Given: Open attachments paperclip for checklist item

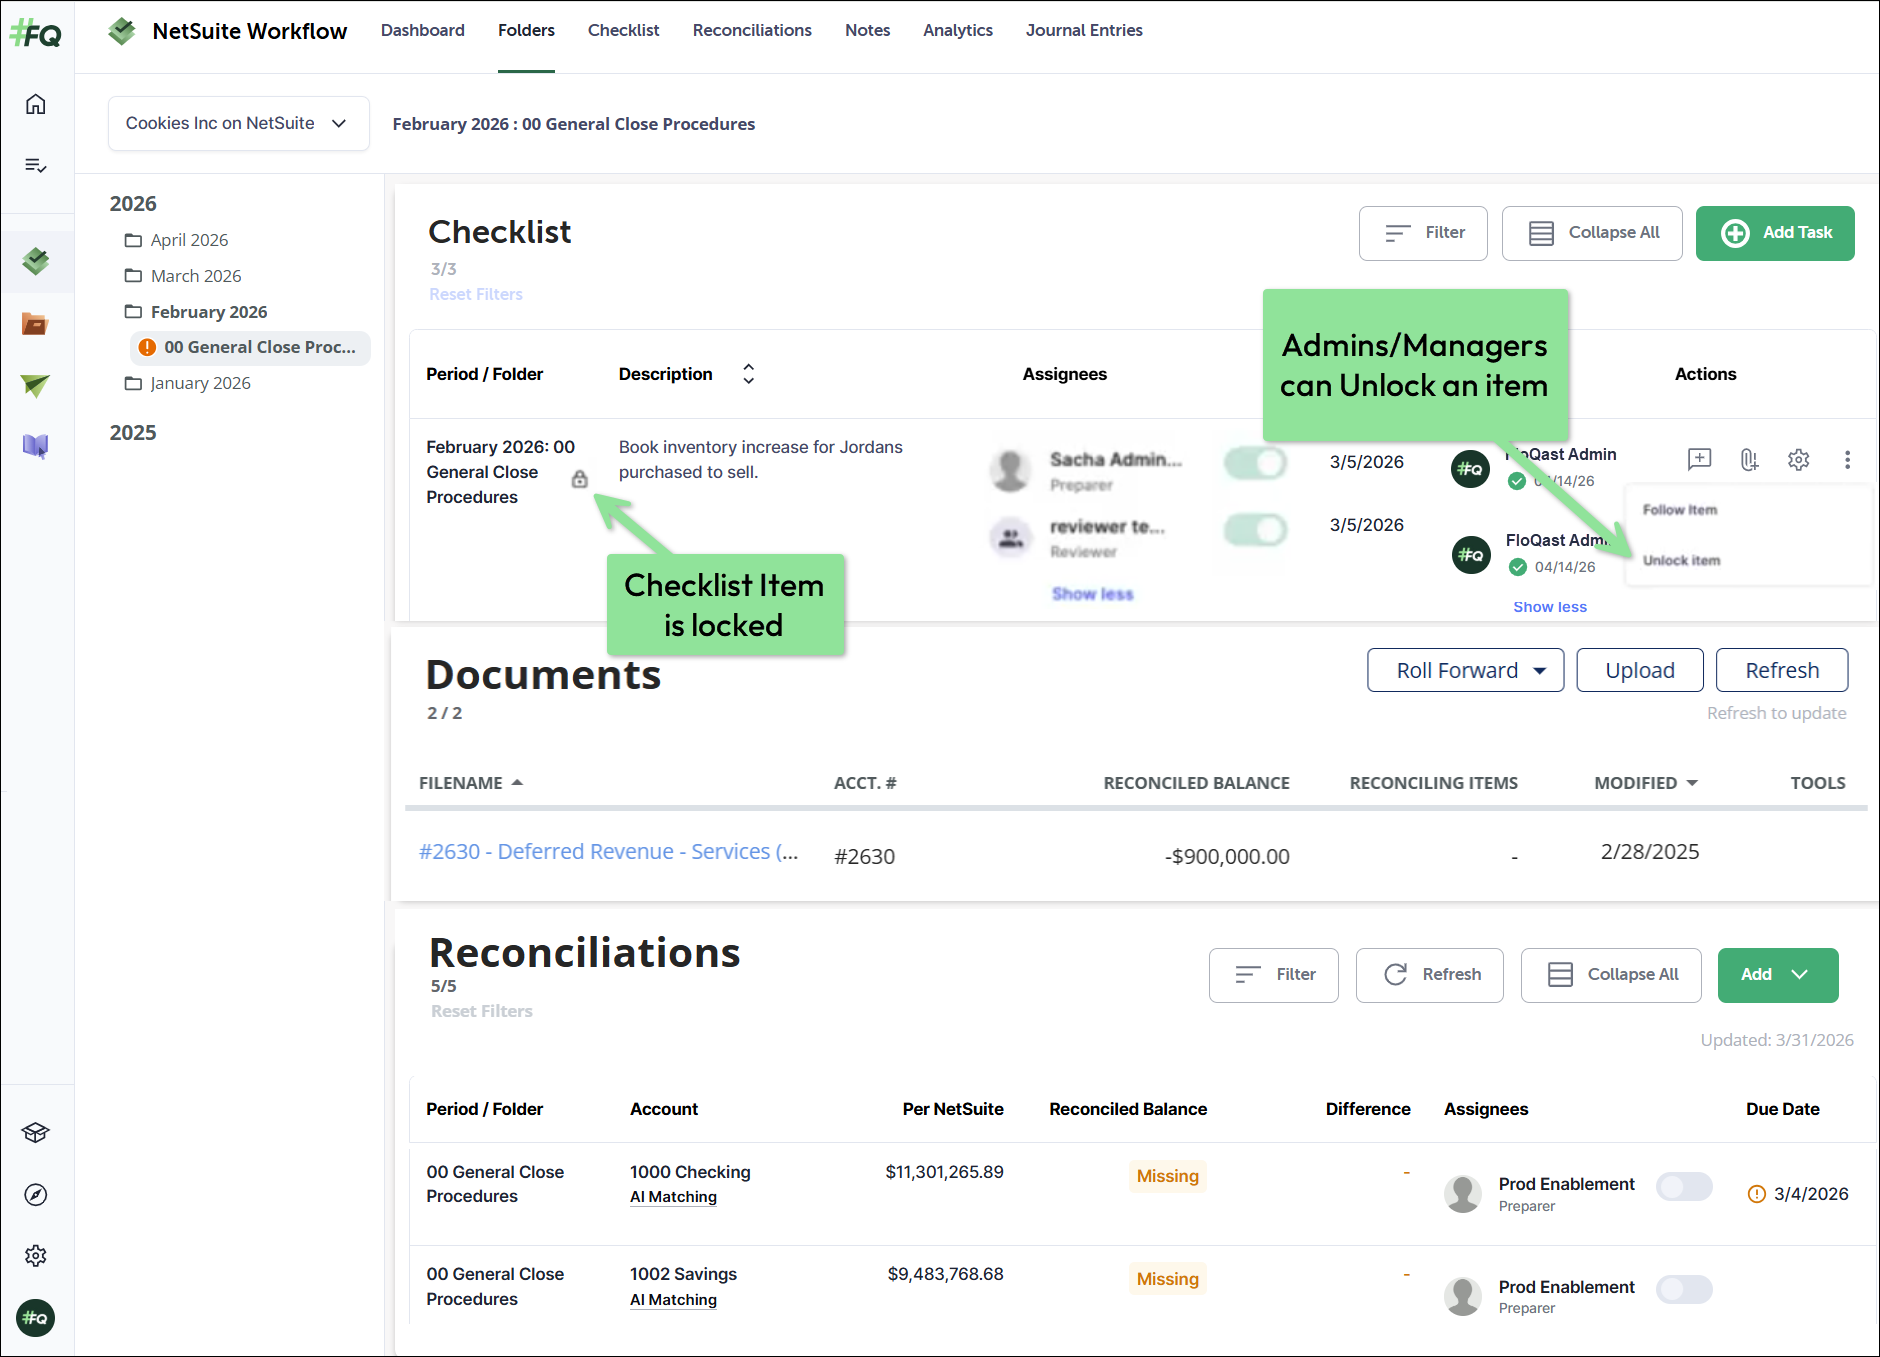Looking at the screenshot, I should pyautogui.click(x=1749, y=459).
